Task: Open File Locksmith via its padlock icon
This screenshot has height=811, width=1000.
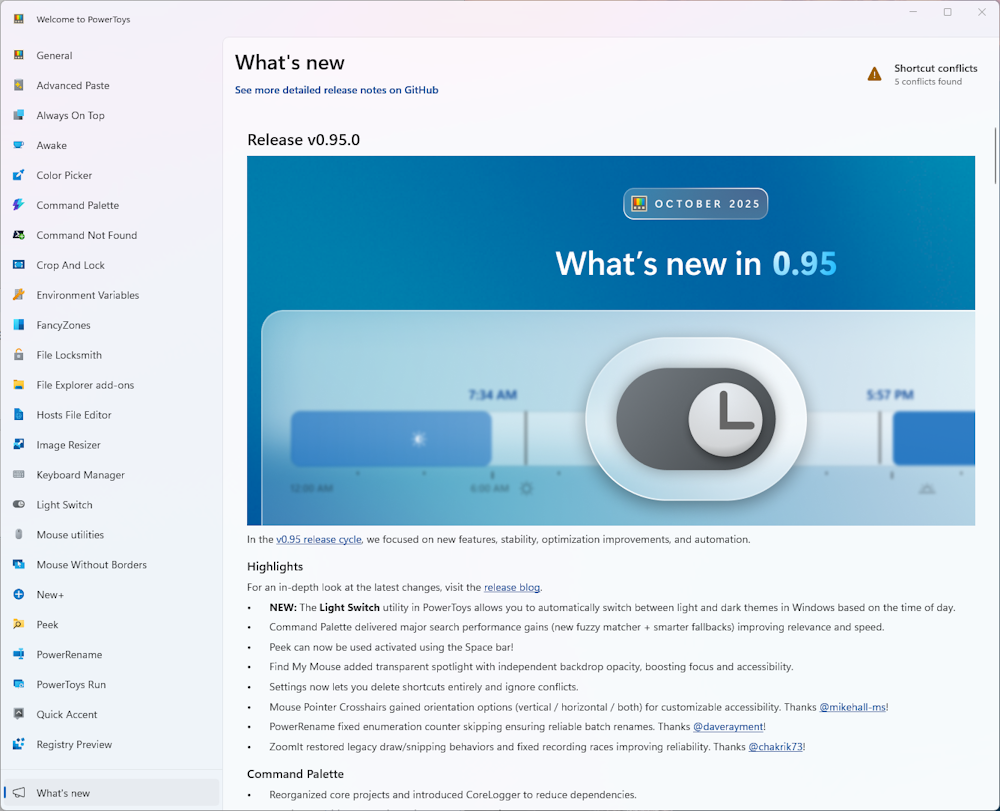Action: 18,355
